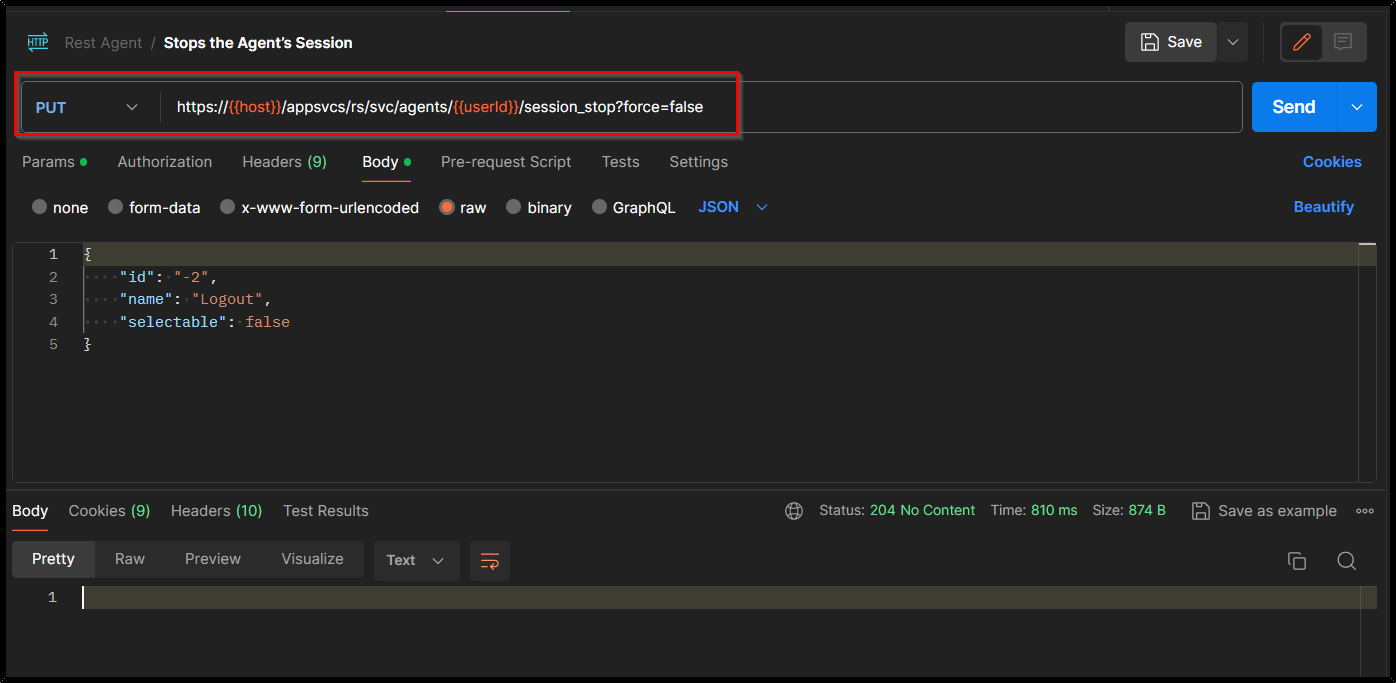Screen dimensions: 1396x683
Task: Open response Headers (10) tab
Action: click(216, 511)
